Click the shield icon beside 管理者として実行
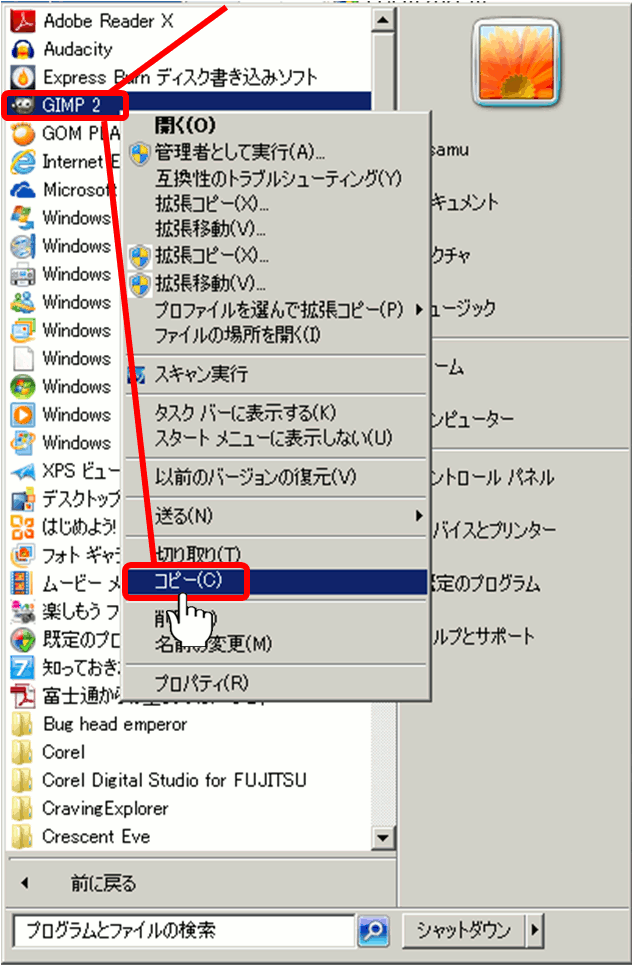 (x=141, y=153)
